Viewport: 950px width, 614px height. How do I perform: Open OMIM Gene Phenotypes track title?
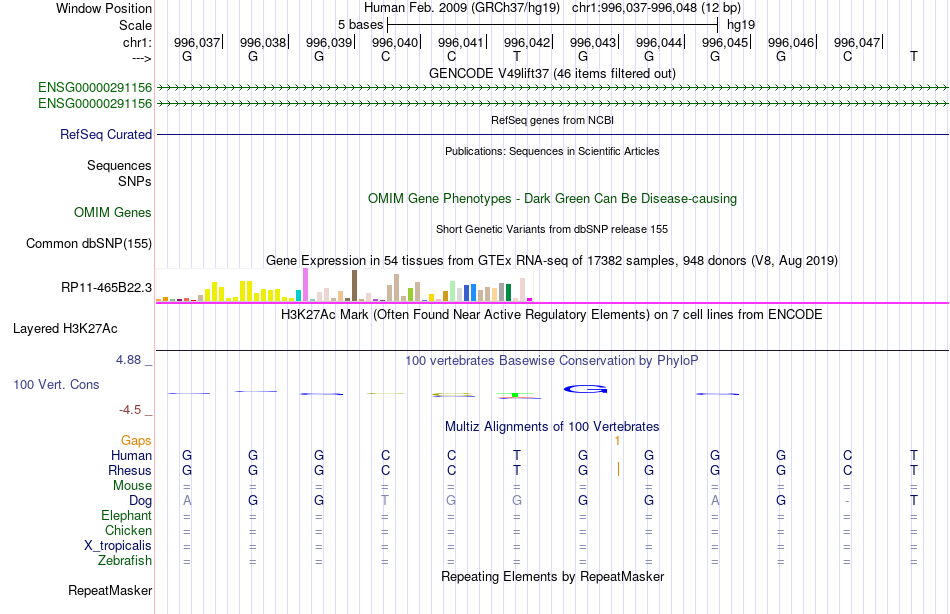[x=552, y=199]
